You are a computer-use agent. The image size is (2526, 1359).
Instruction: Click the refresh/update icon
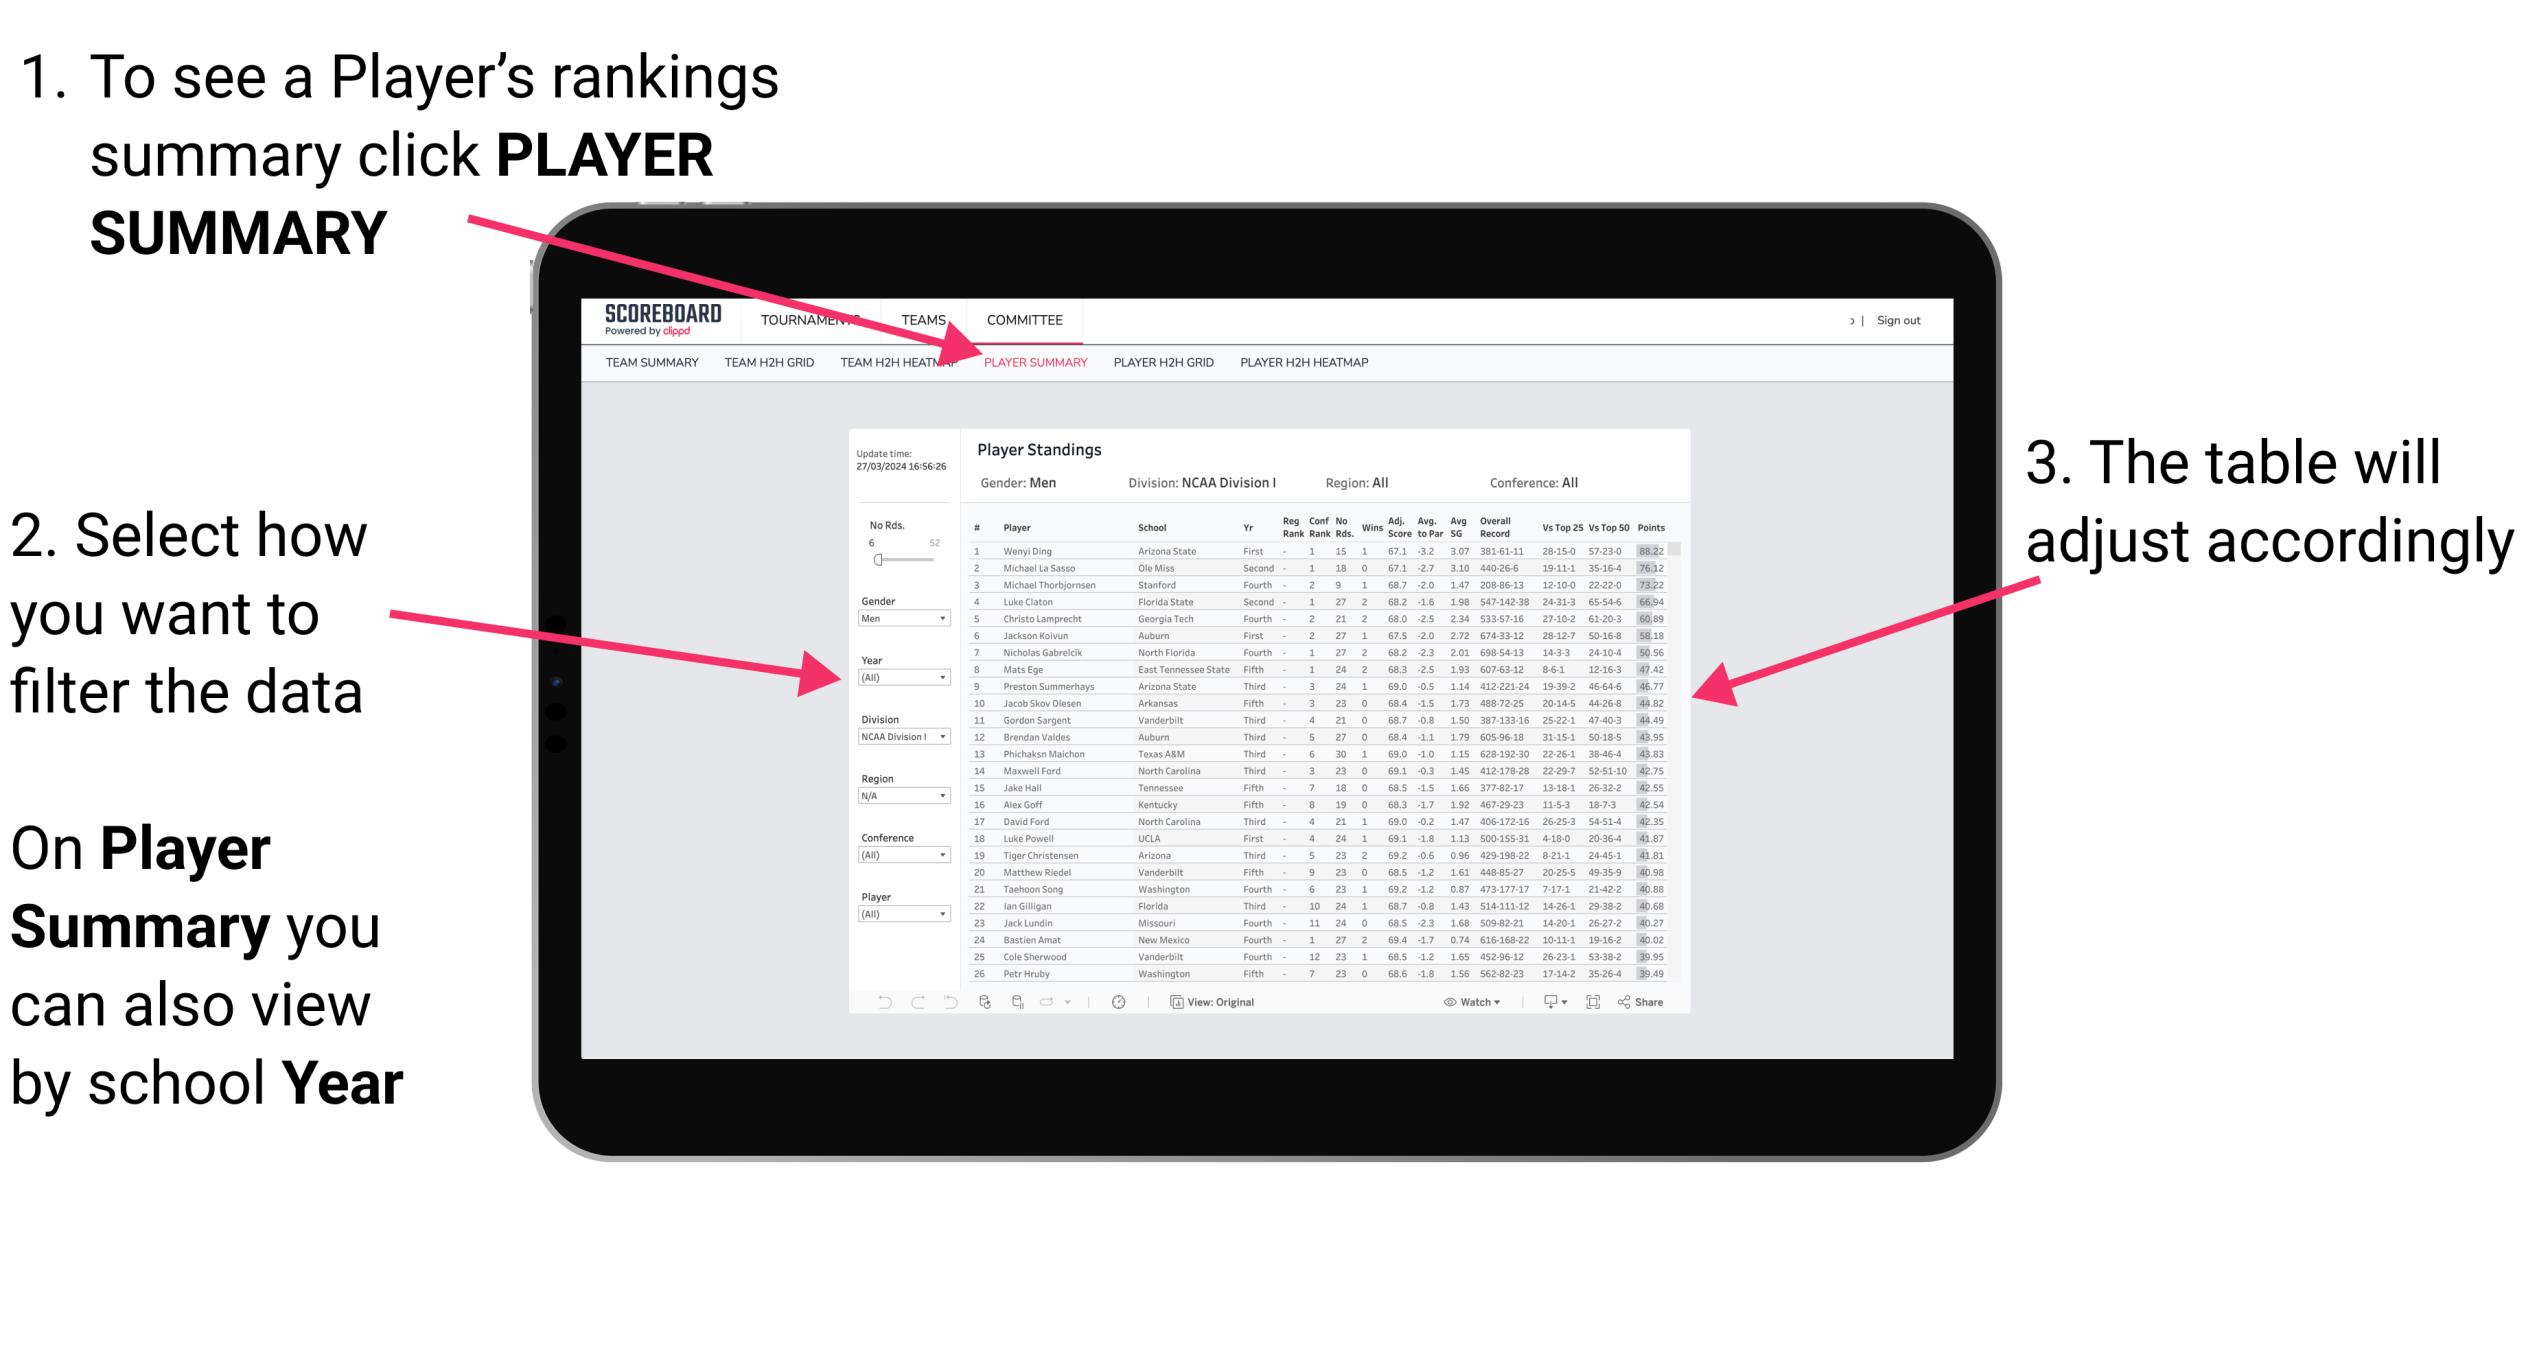pos(985,1004)
